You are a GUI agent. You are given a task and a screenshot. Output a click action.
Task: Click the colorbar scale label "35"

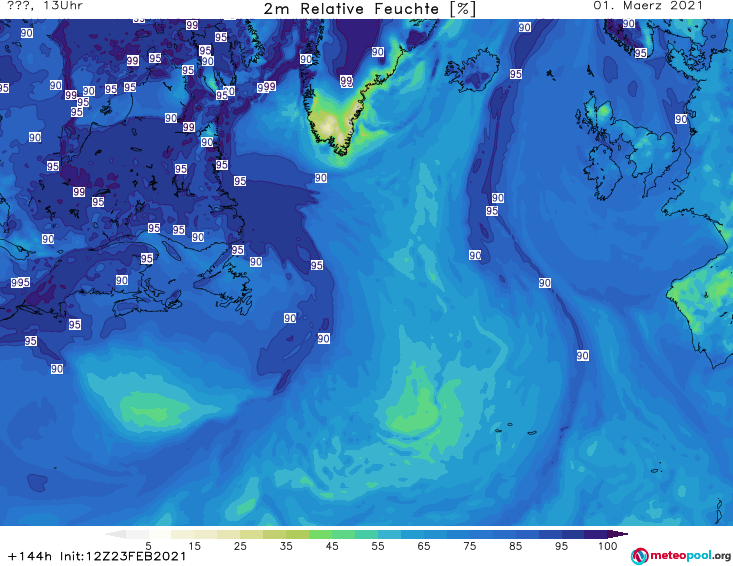(x=286, y=546)
